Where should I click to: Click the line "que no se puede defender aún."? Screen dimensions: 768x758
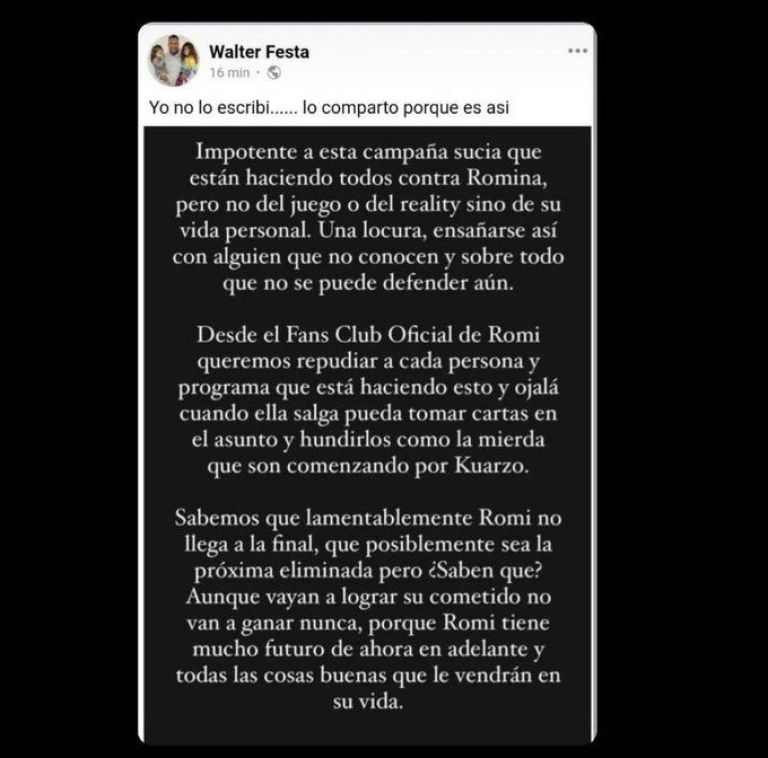point(368,283)
